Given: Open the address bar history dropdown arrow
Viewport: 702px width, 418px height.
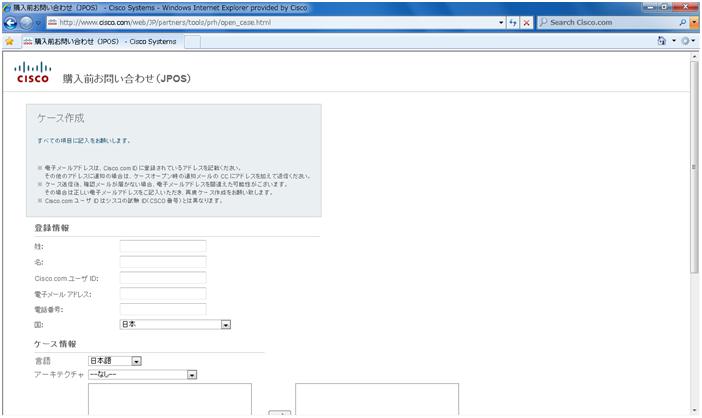Looking at the screenshot, I should [x=501, y=22].
